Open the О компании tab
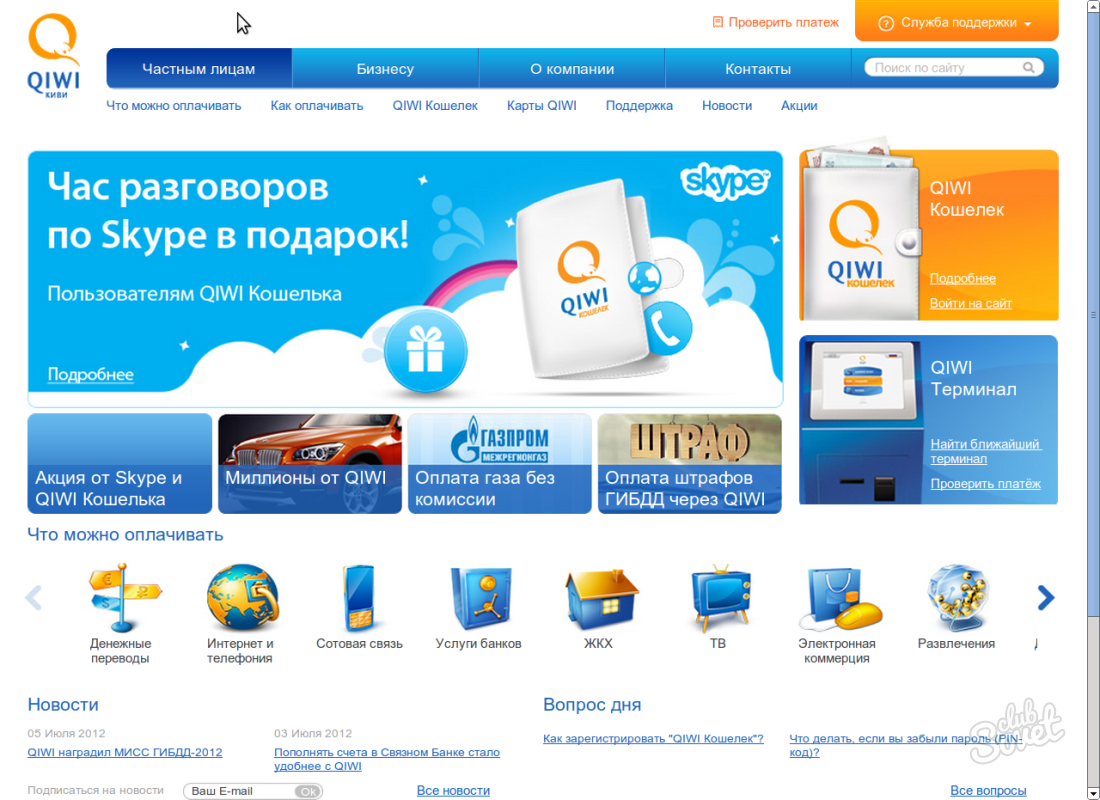1100x800 pixels. pos(572,69)
